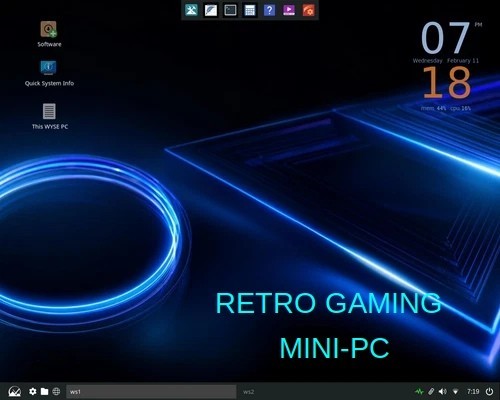The image size is (500, 400).
Task: Open the start menu logo in the taskbar
Action: pos(14,391)
